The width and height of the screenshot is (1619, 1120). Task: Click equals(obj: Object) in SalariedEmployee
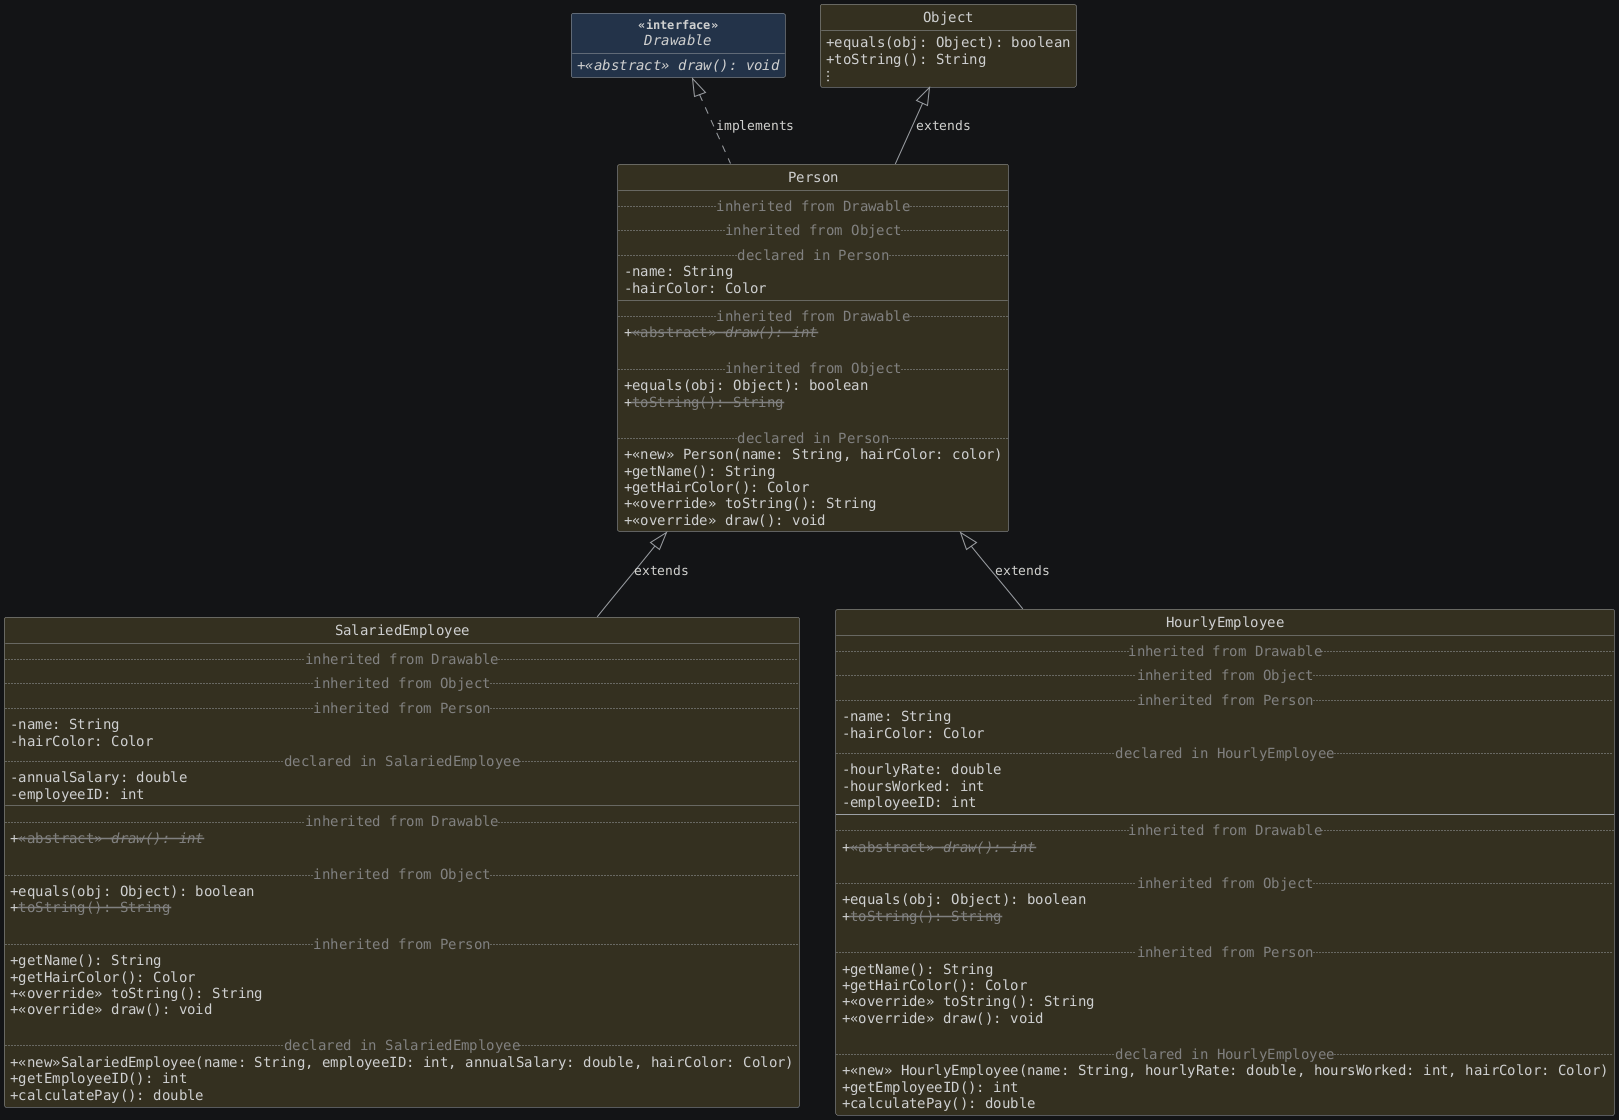[x=132, y=892]
